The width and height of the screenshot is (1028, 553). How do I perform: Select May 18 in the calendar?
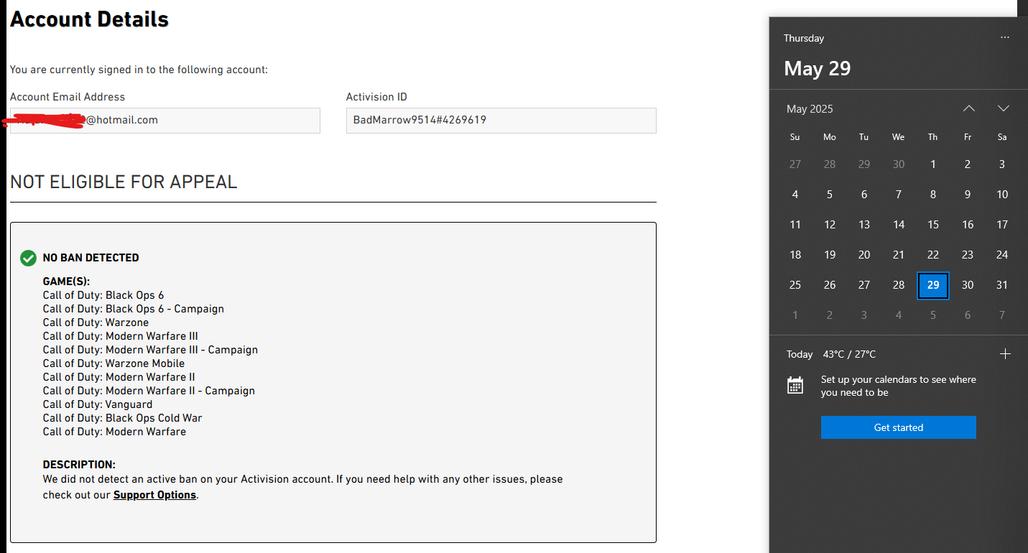click(795, 255)
